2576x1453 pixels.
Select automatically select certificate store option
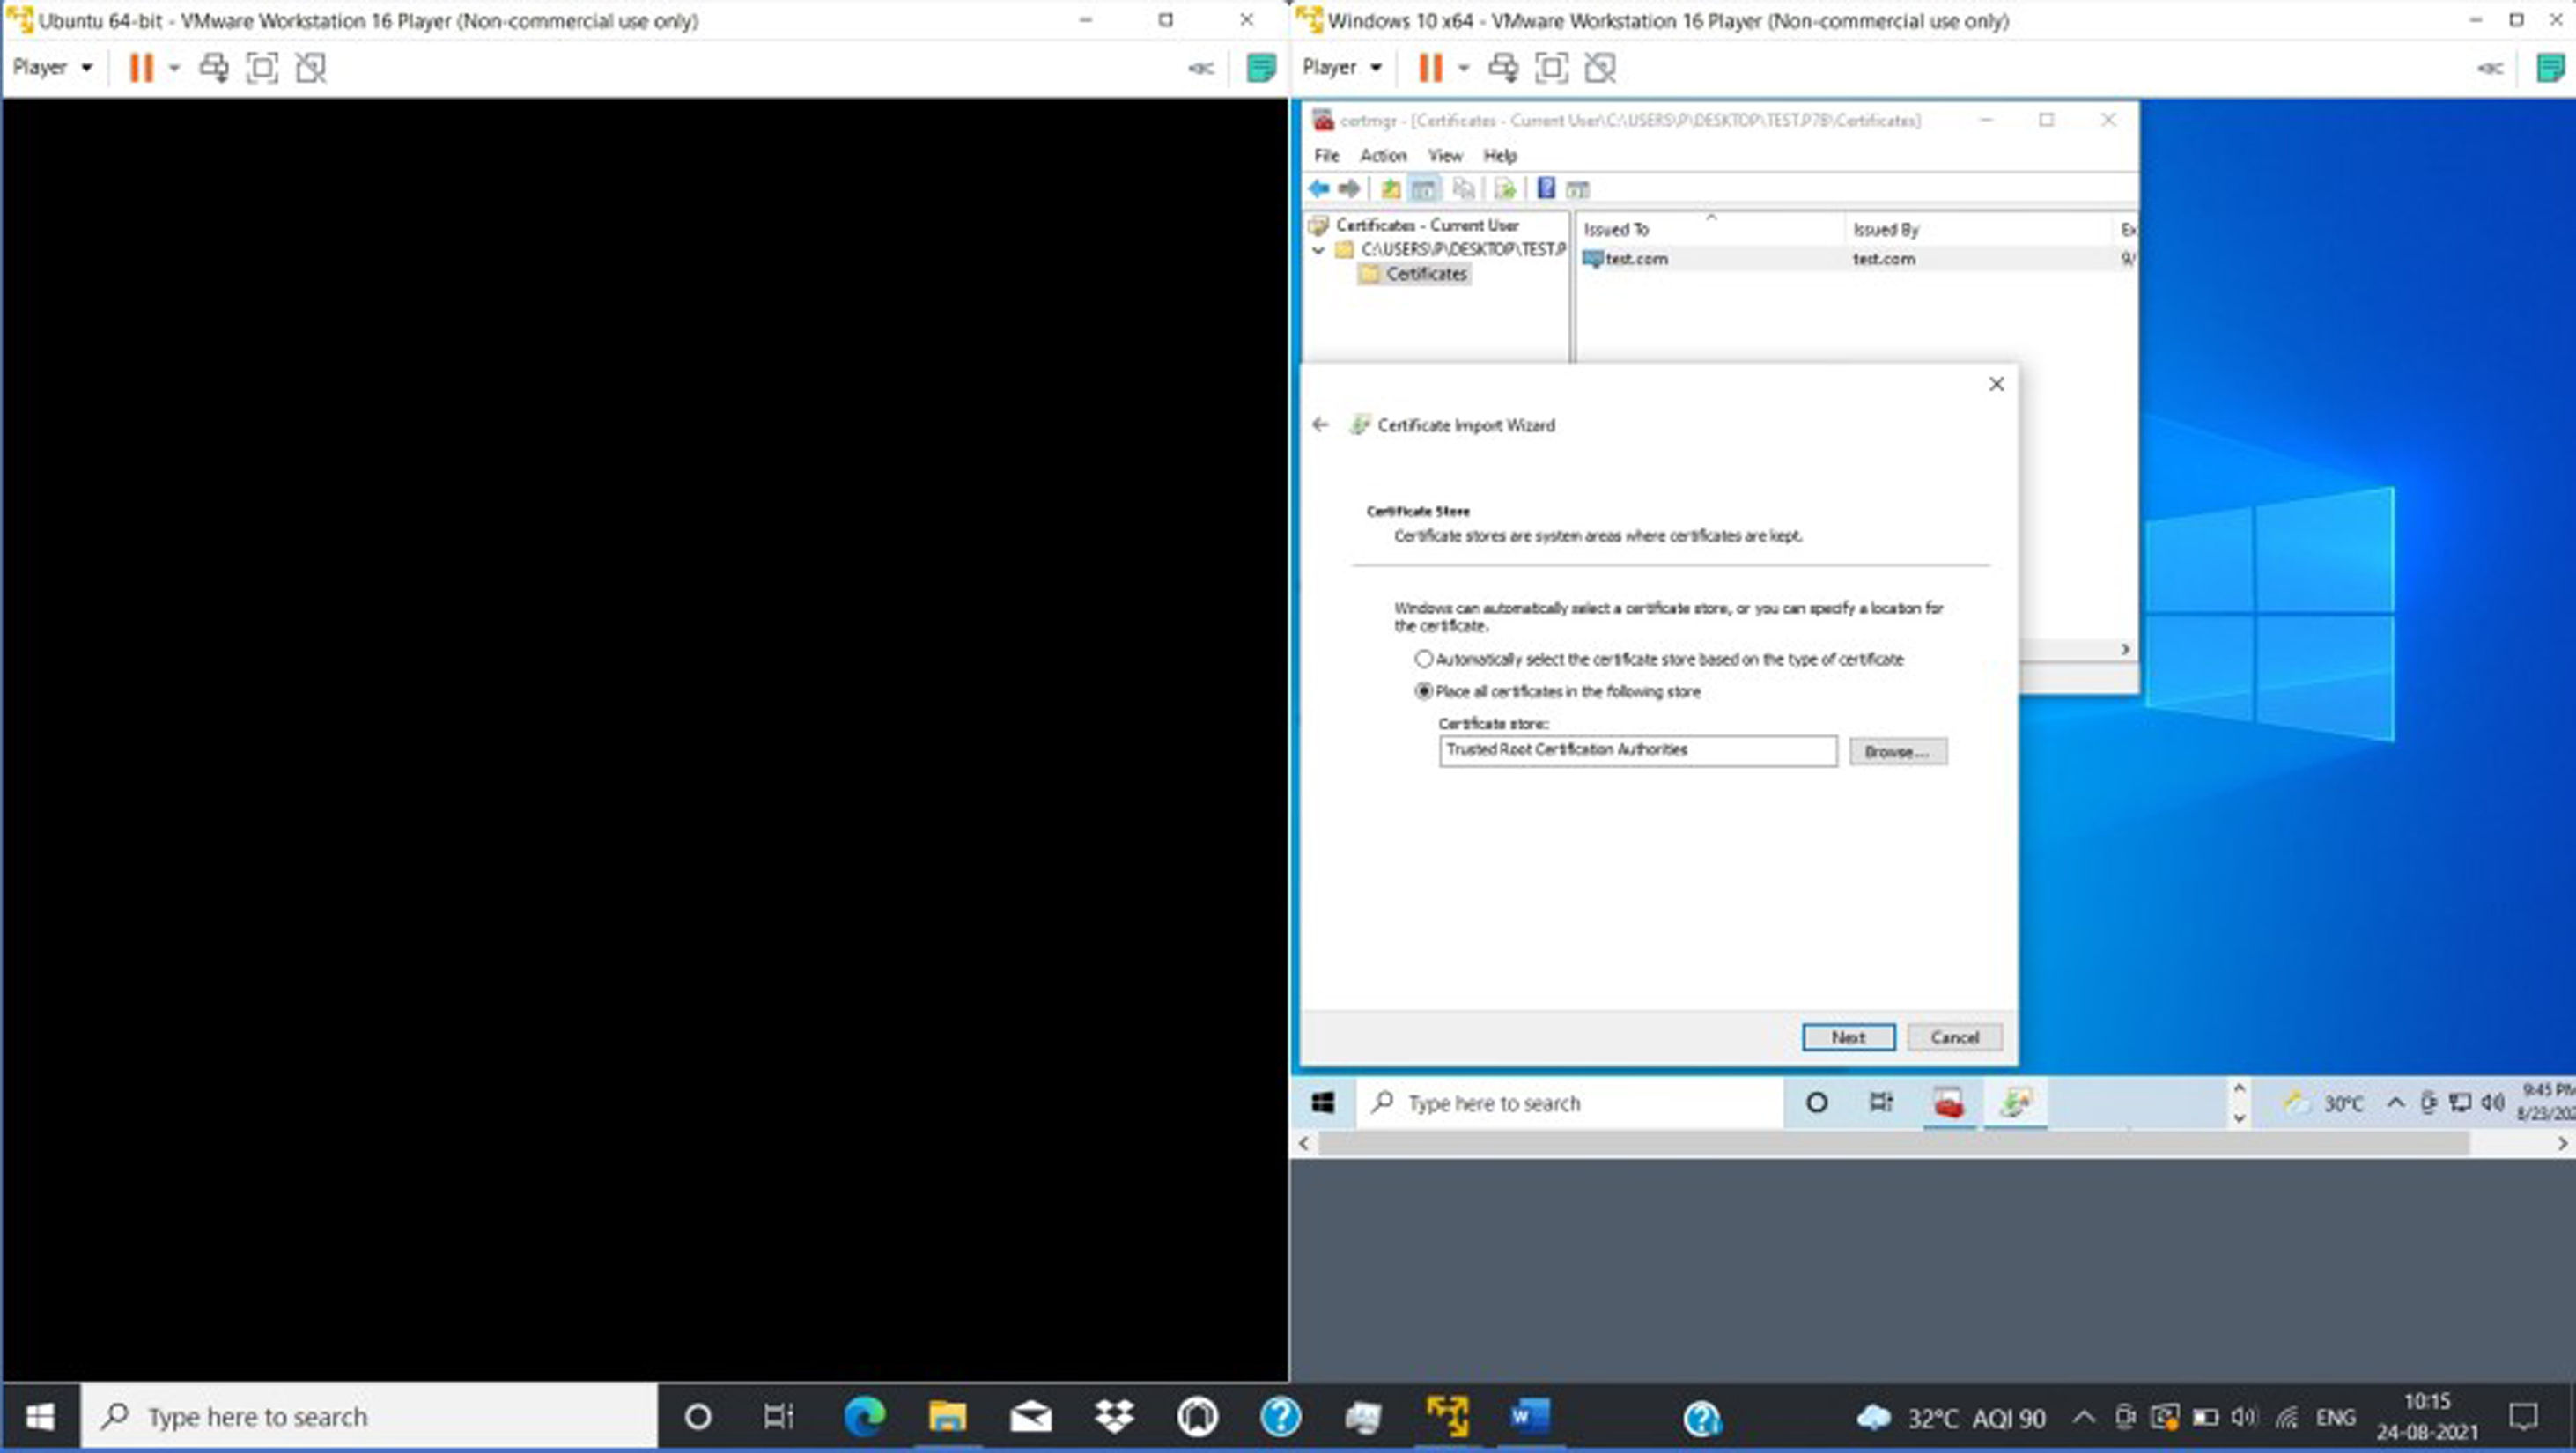1424,659
